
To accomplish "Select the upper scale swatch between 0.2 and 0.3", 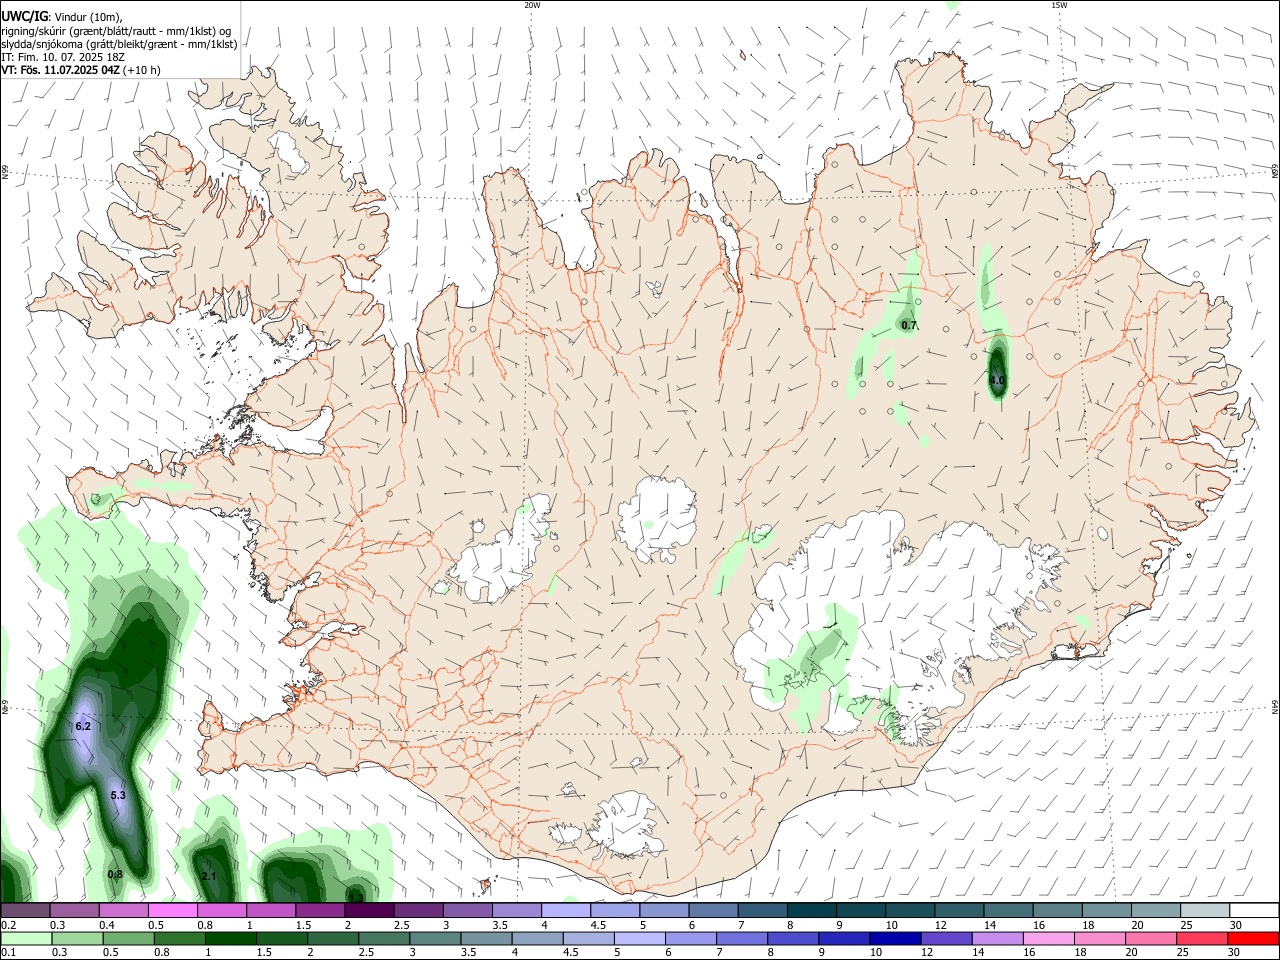I will [25, 911].
